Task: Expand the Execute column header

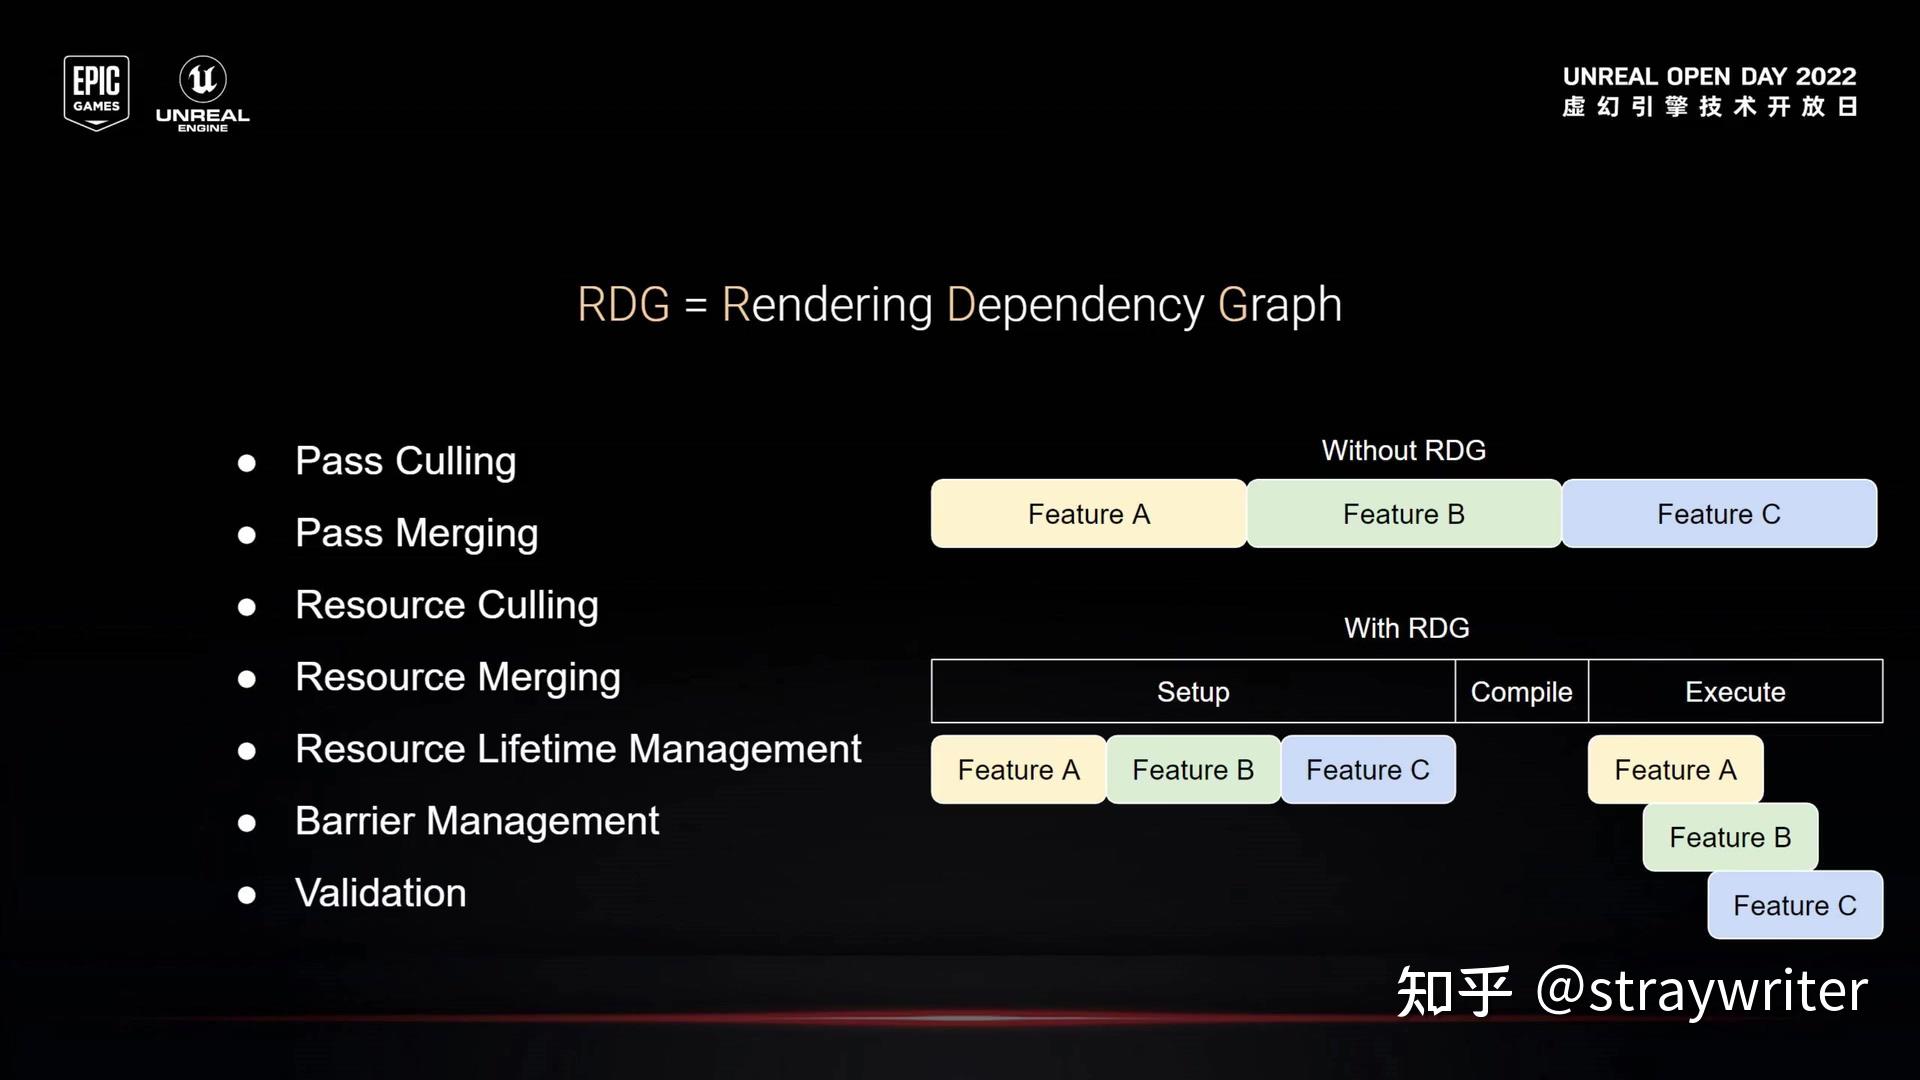Action: (1734, 691)
